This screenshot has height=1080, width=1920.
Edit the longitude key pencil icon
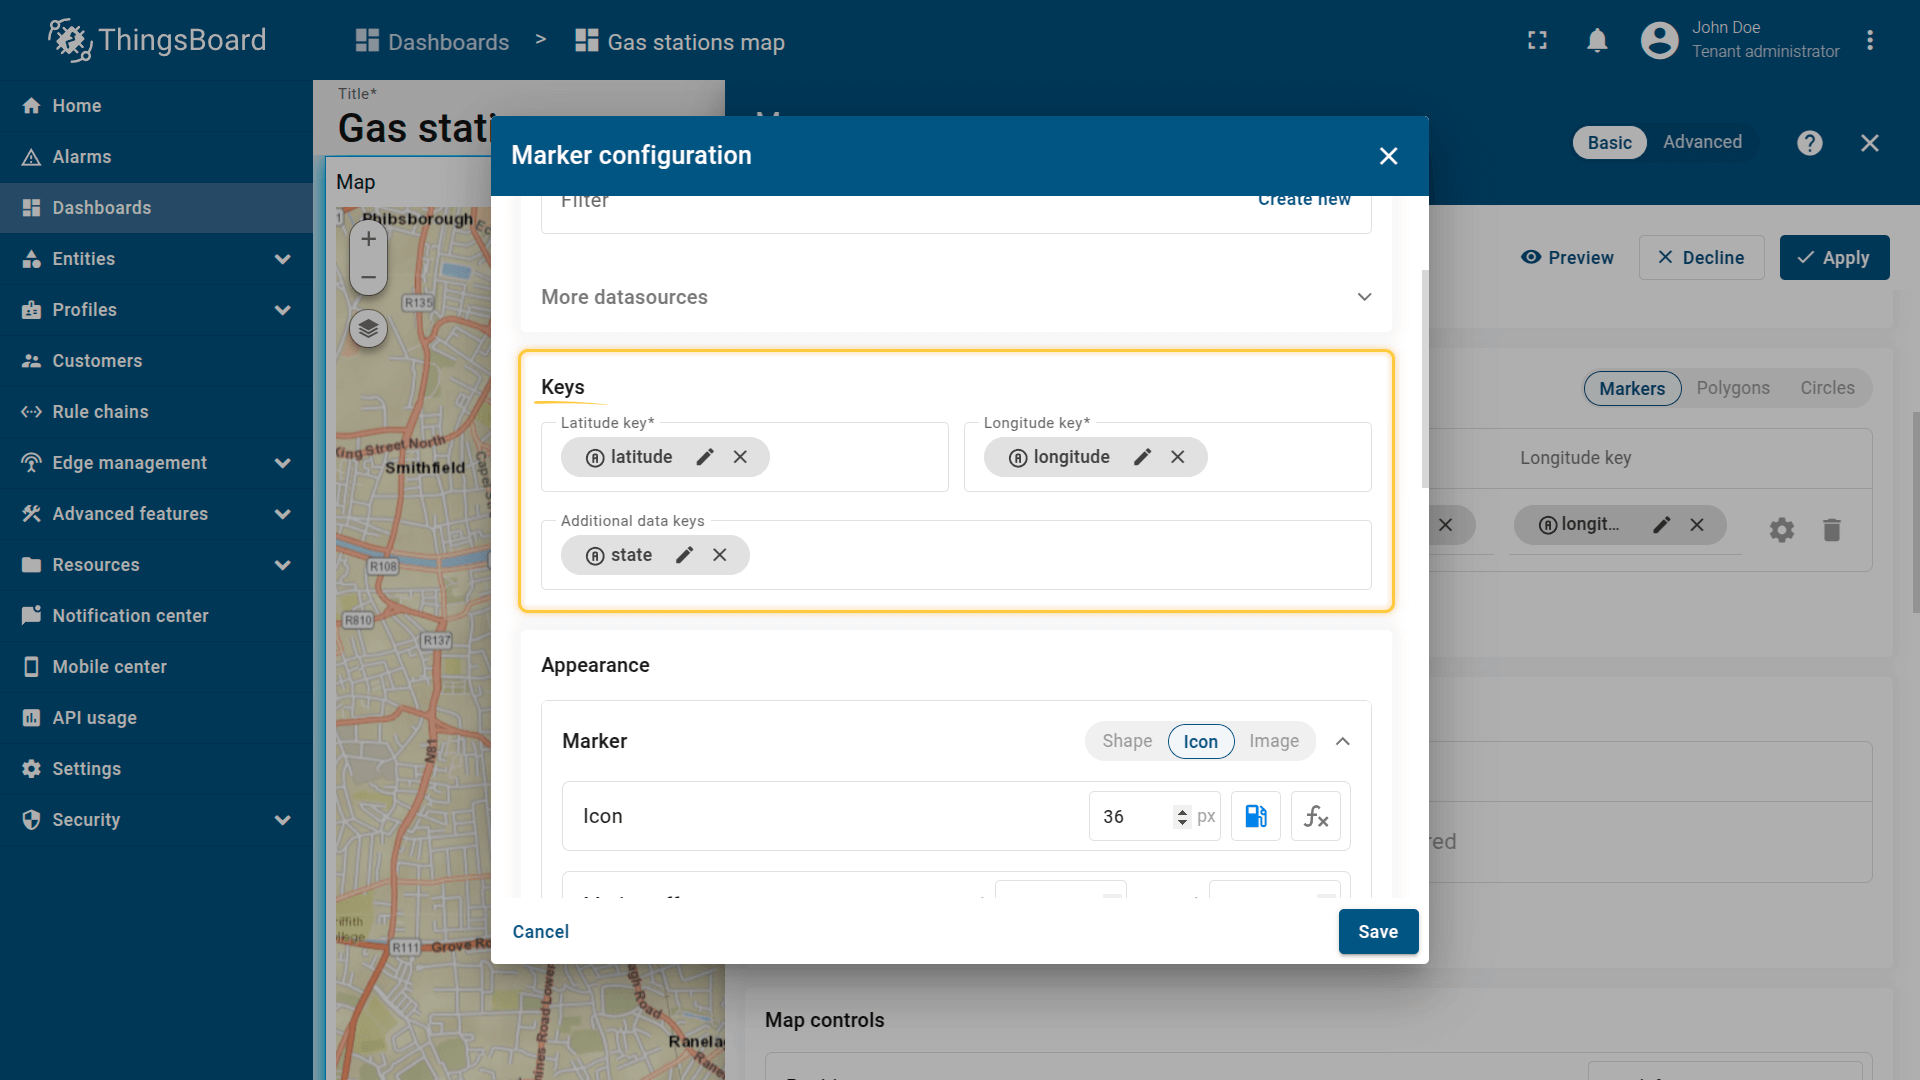[x=1143, y=457]
